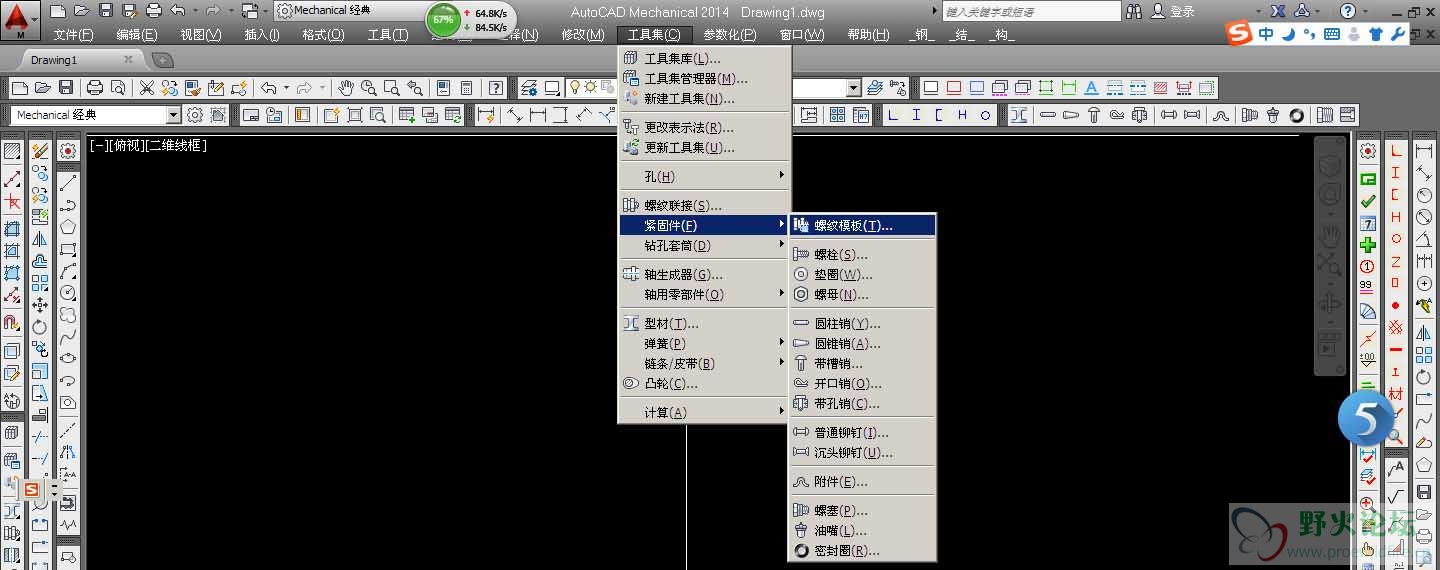Click green 67% memory ball widget

click(443, 19)
